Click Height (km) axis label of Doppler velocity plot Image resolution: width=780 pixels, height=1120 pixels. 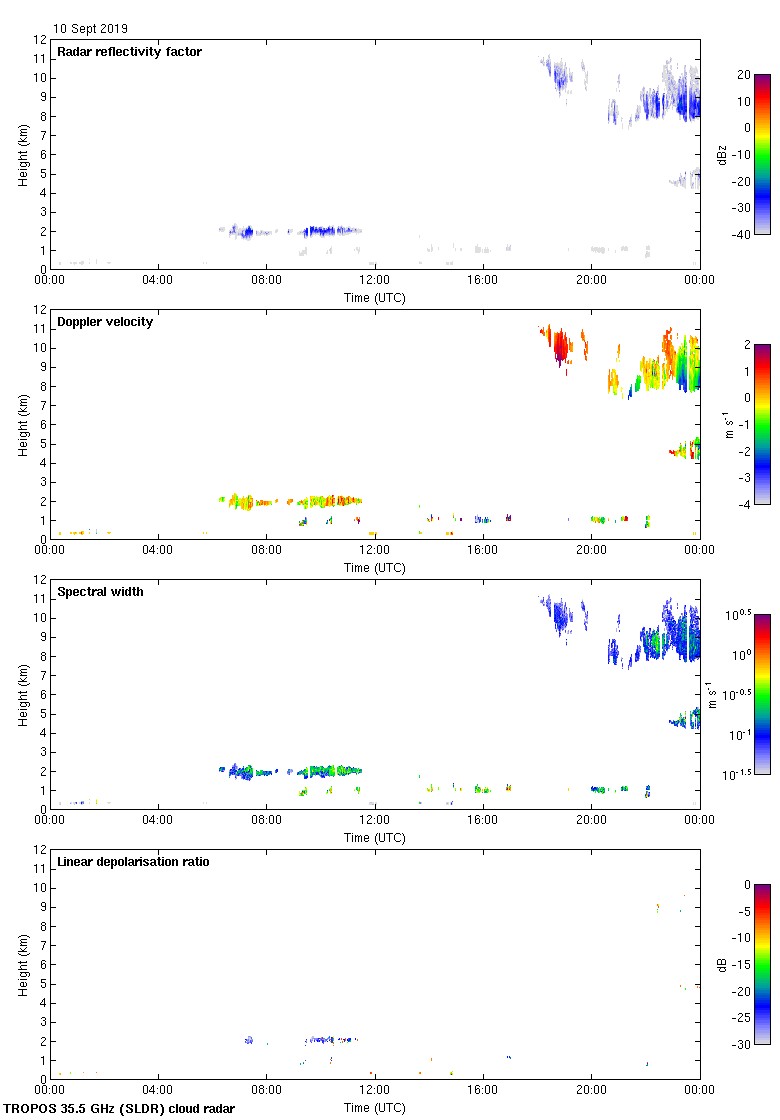(22, 424)
